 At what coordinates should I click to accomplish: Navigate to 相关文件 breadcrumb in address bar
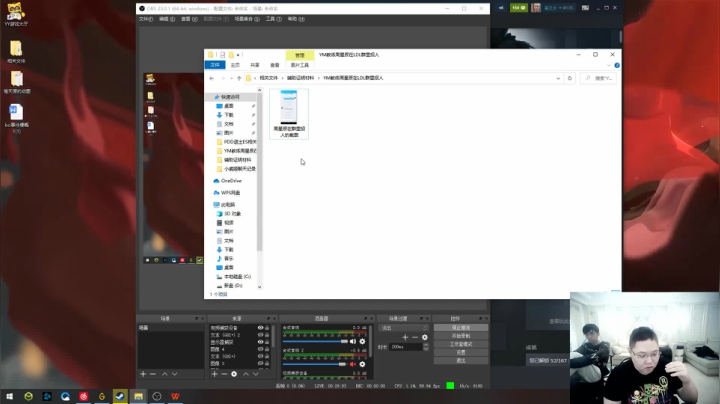point(269,78)
